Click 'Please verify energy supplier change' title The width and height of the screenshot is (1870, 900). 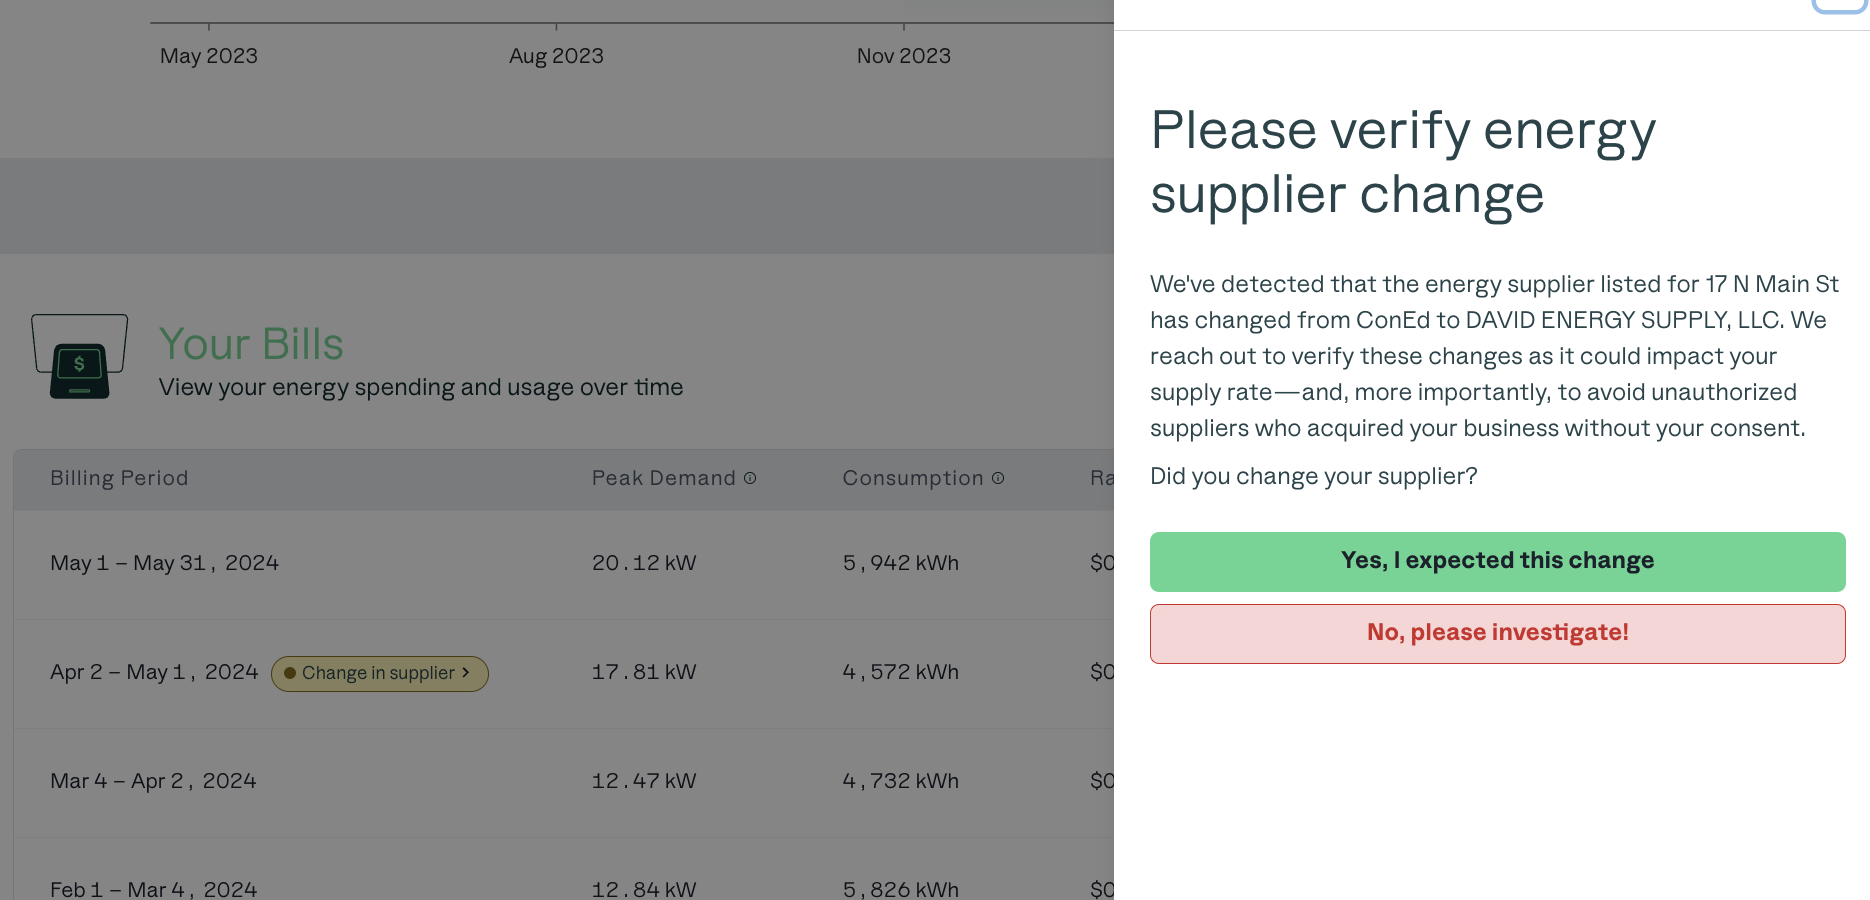(x=1403, y=162)
